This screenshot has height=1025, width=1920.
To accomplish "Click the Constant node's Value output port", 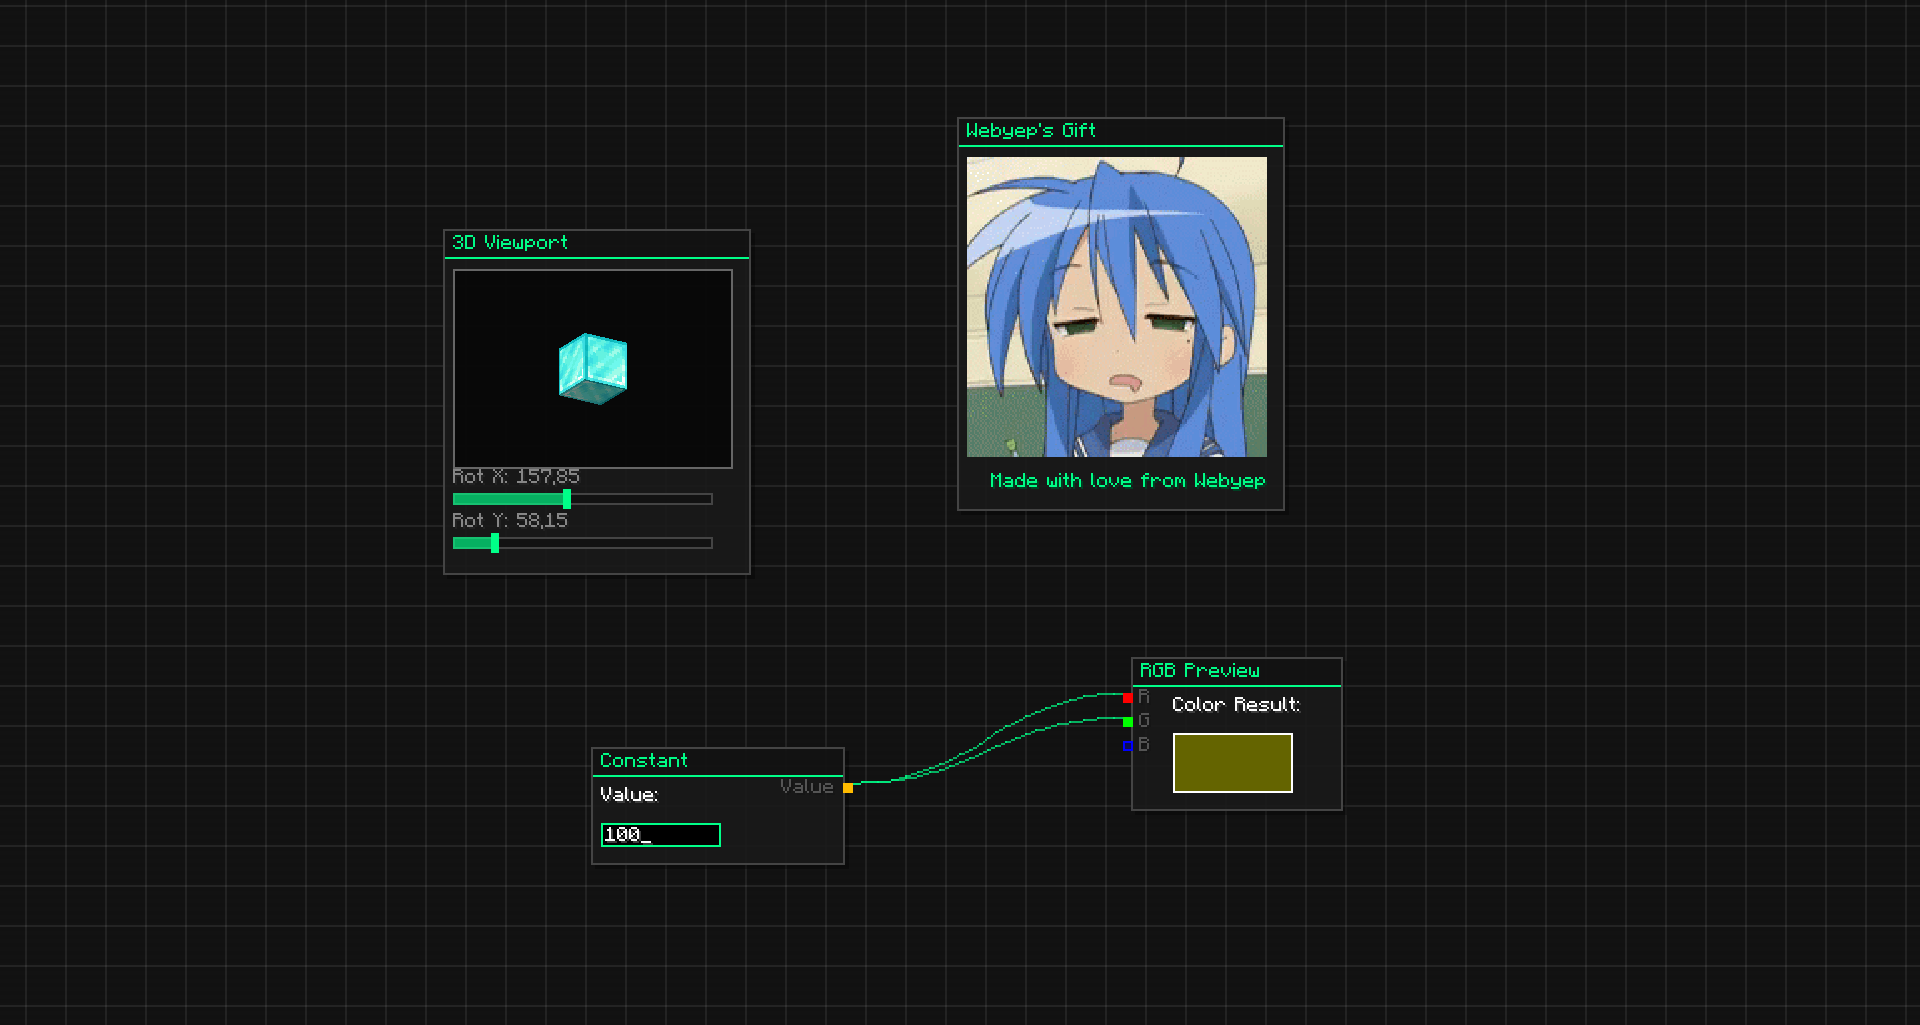I will 848,788.
